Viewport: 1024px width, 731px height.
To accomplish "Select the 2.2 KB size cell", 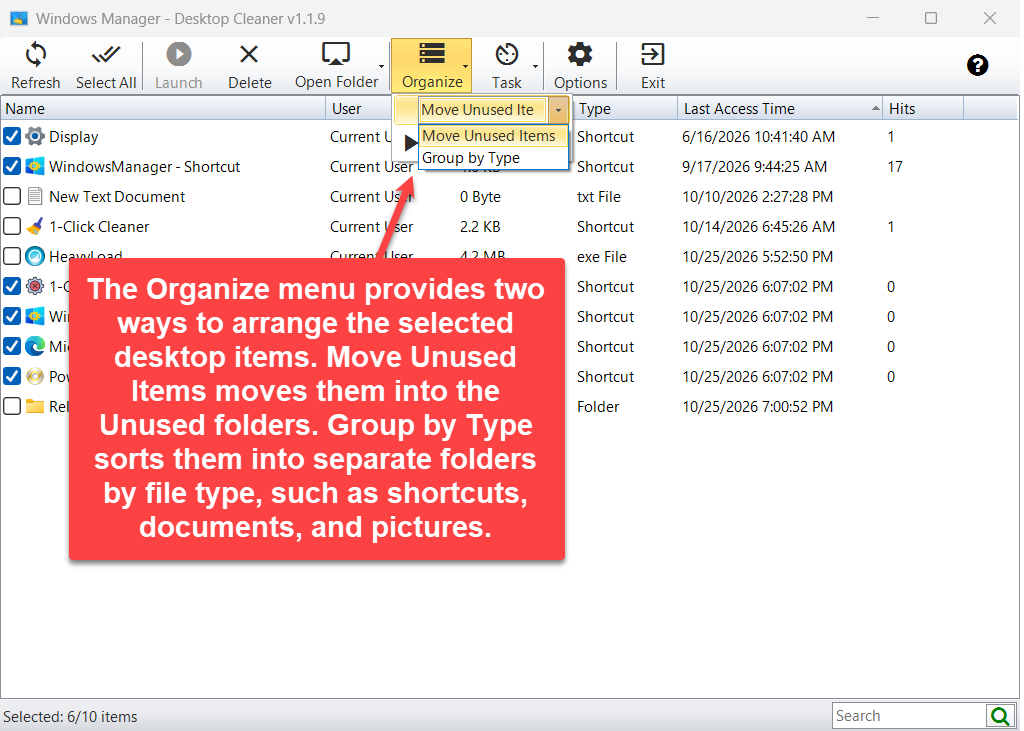I will point(480,227).
